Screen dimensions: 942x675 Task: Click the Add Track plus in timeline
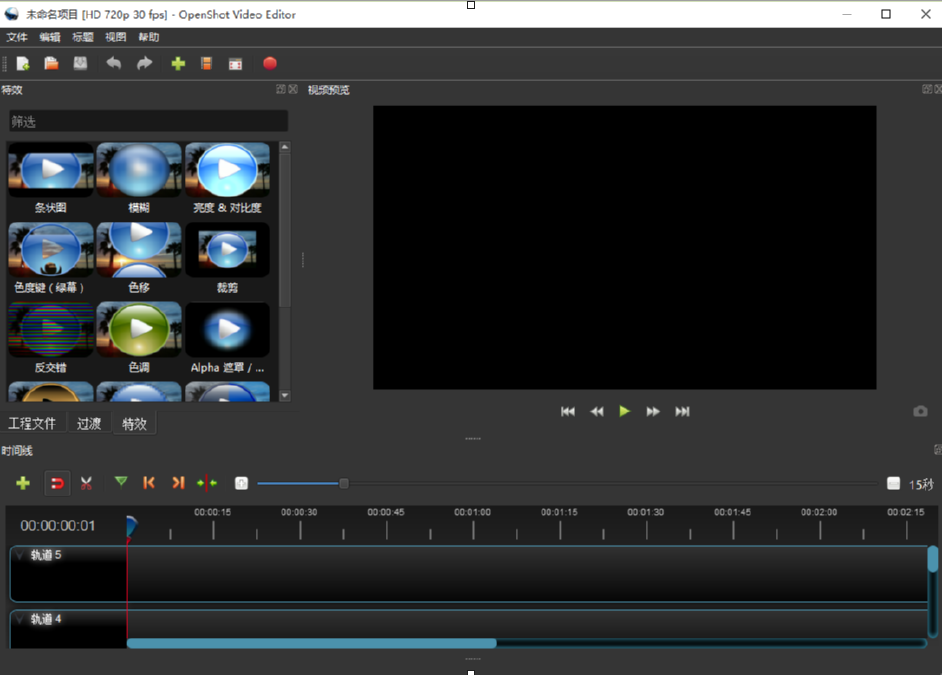pyautogui.click(x=23, y=483)
